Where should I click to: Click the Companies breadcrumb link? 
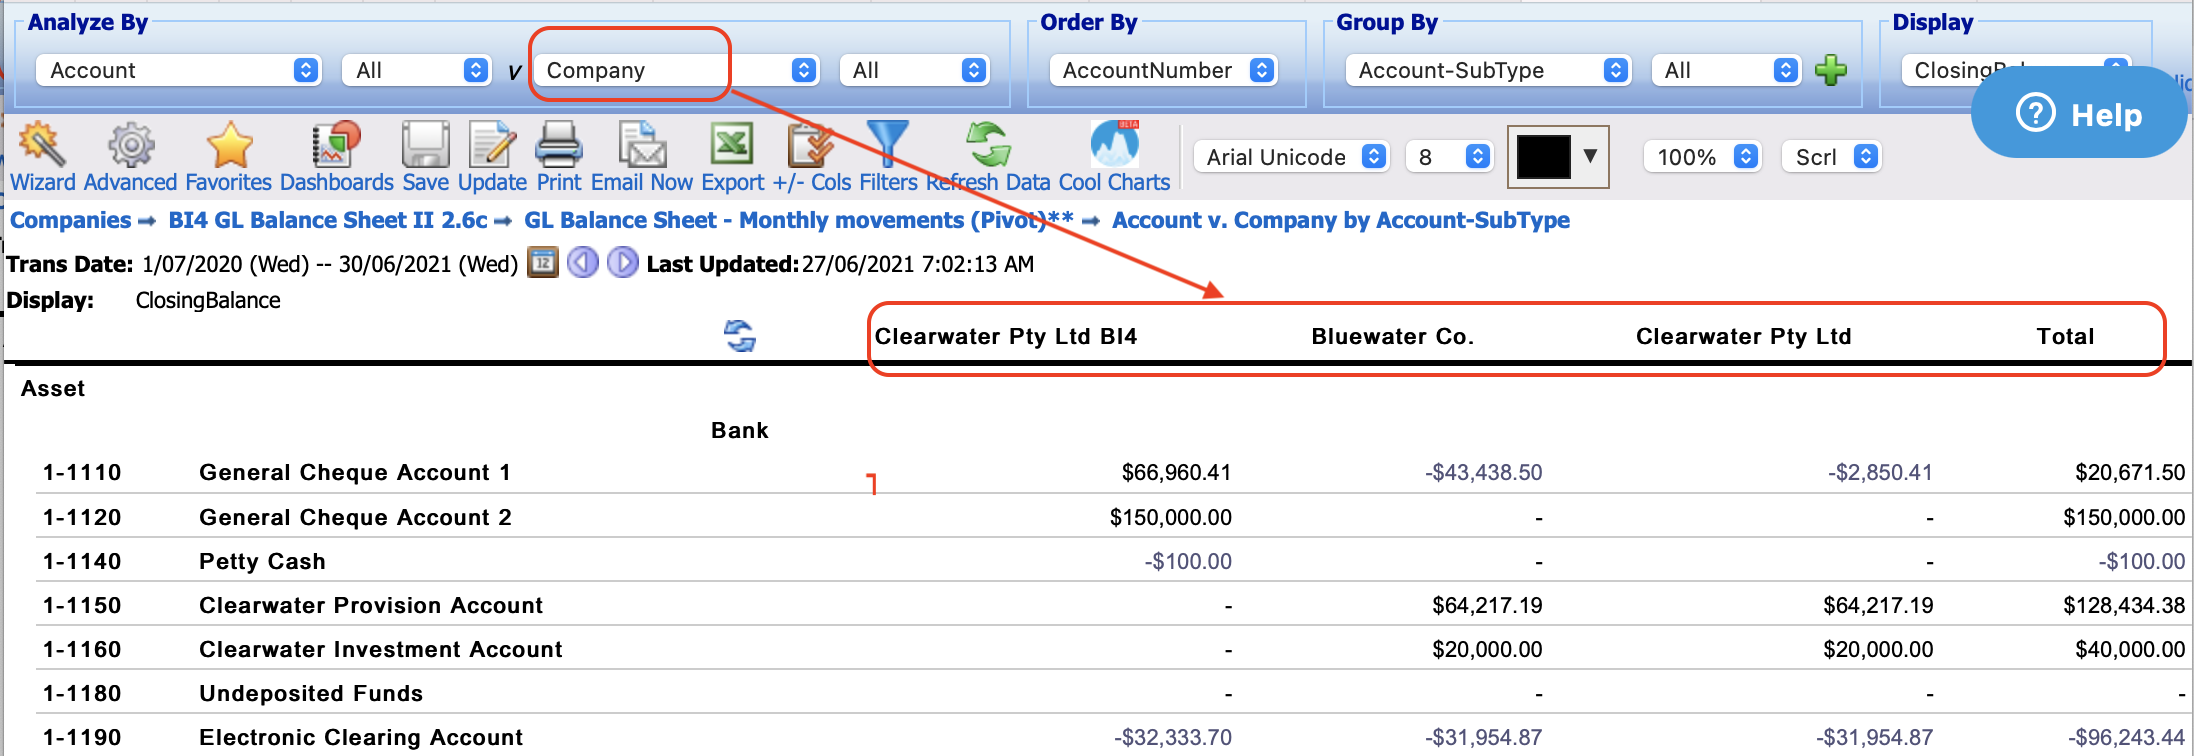(70, 220)
